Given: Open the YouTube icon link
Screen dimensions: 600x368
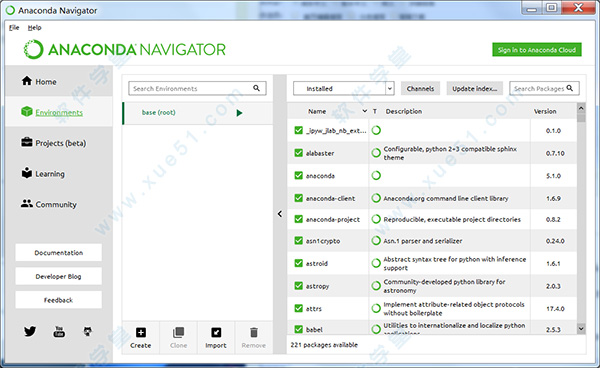Looking at the screenshot, I should pyautogui.click(x=59, y=331).
